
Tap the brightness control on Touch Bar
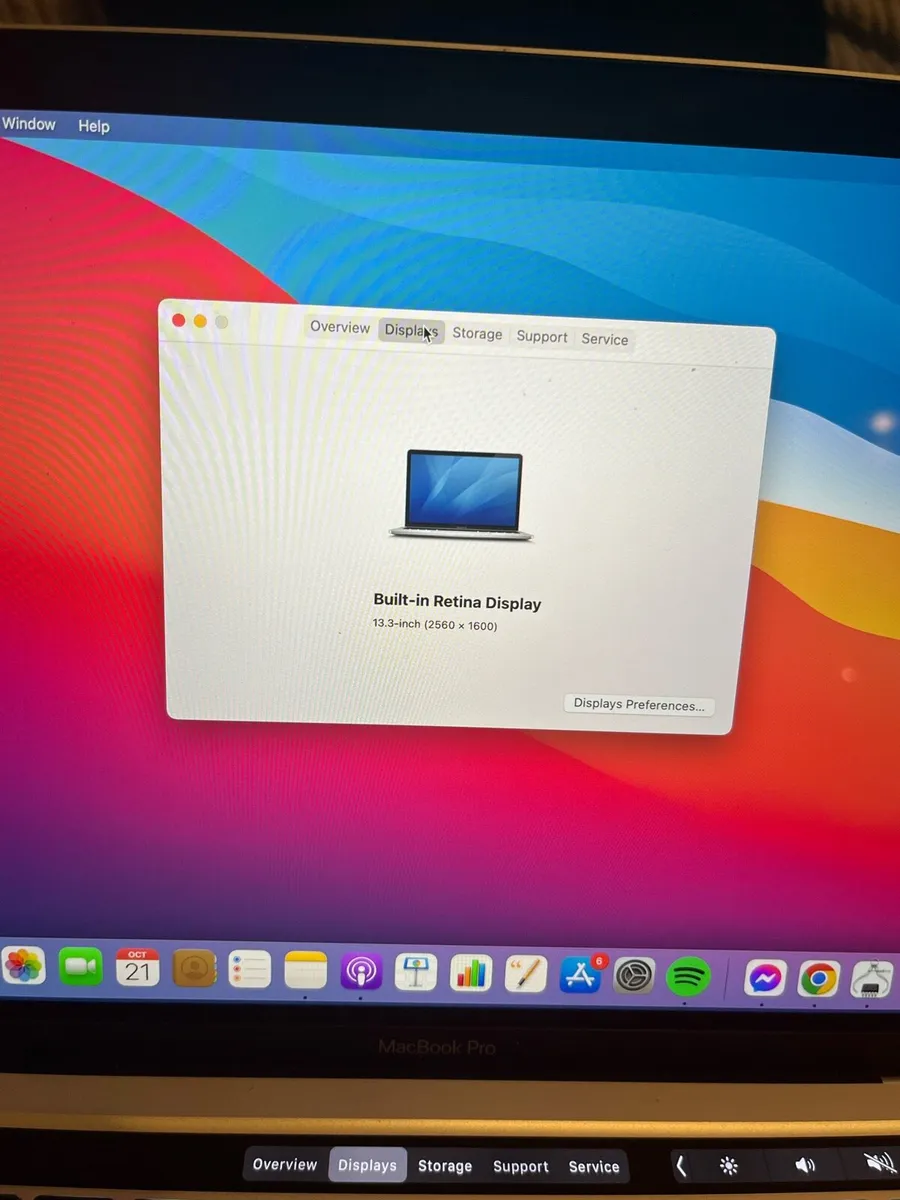click(x=728, y=1164)
